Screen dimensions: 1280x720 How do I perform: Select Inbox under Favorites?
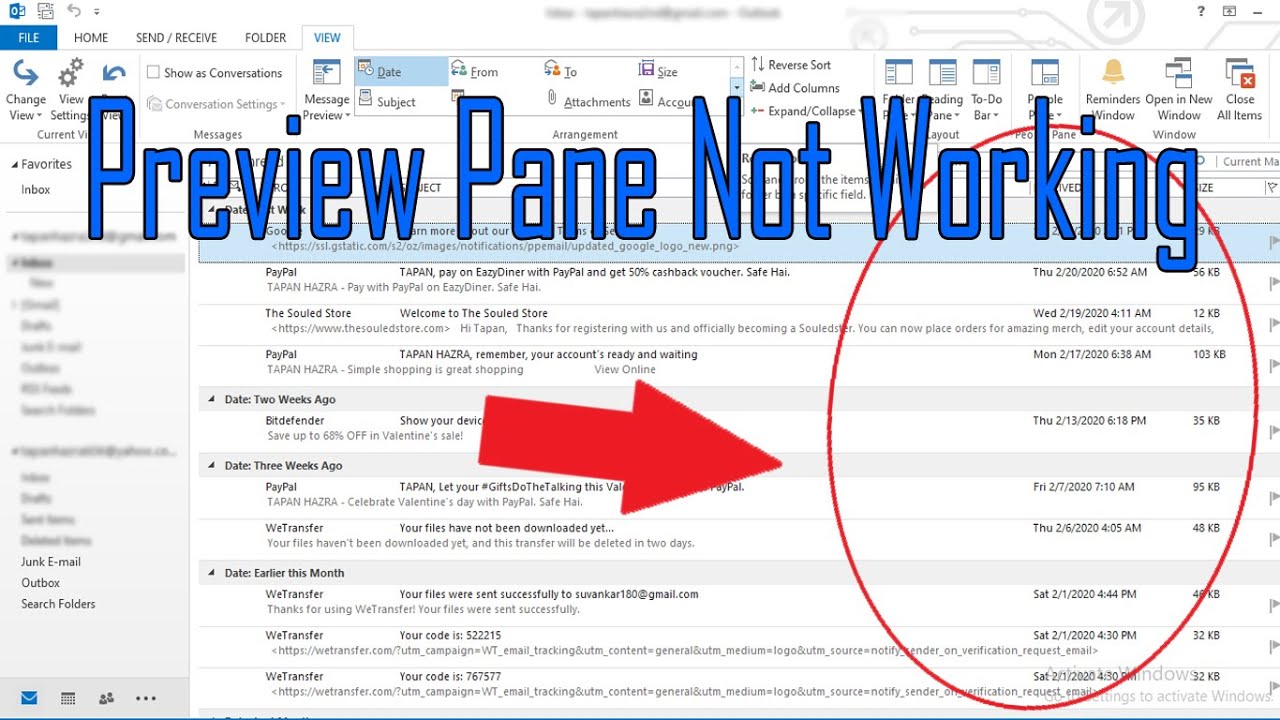coord(36,189)
